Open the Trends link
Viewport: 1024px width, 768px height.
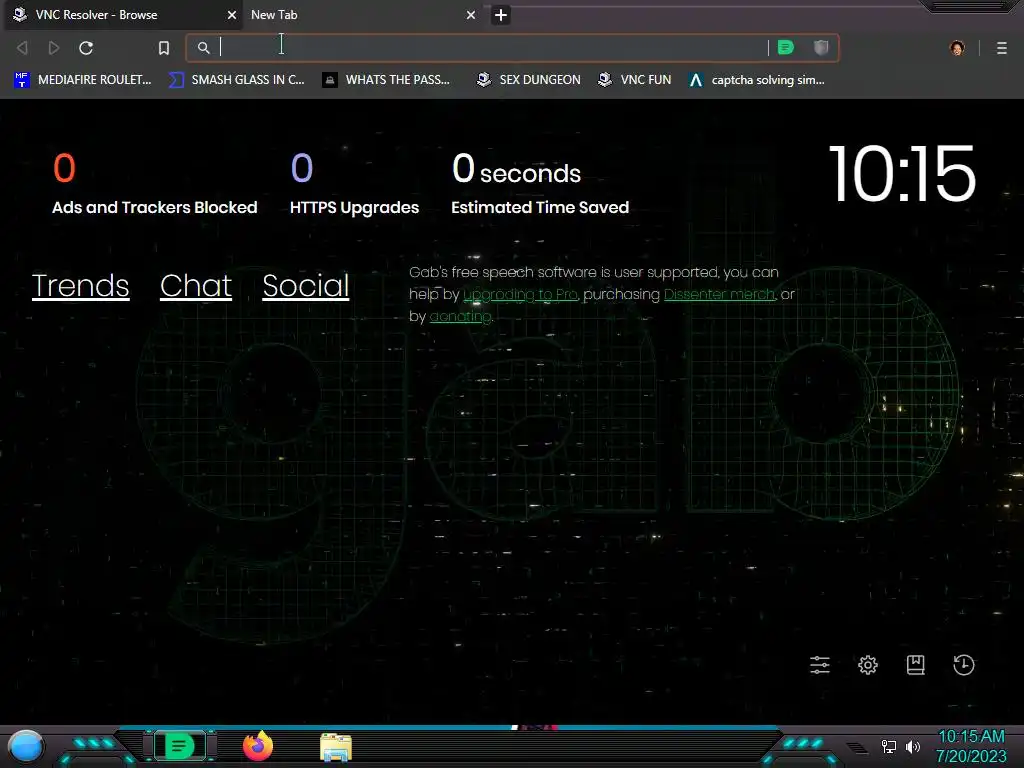pos(80,285)
